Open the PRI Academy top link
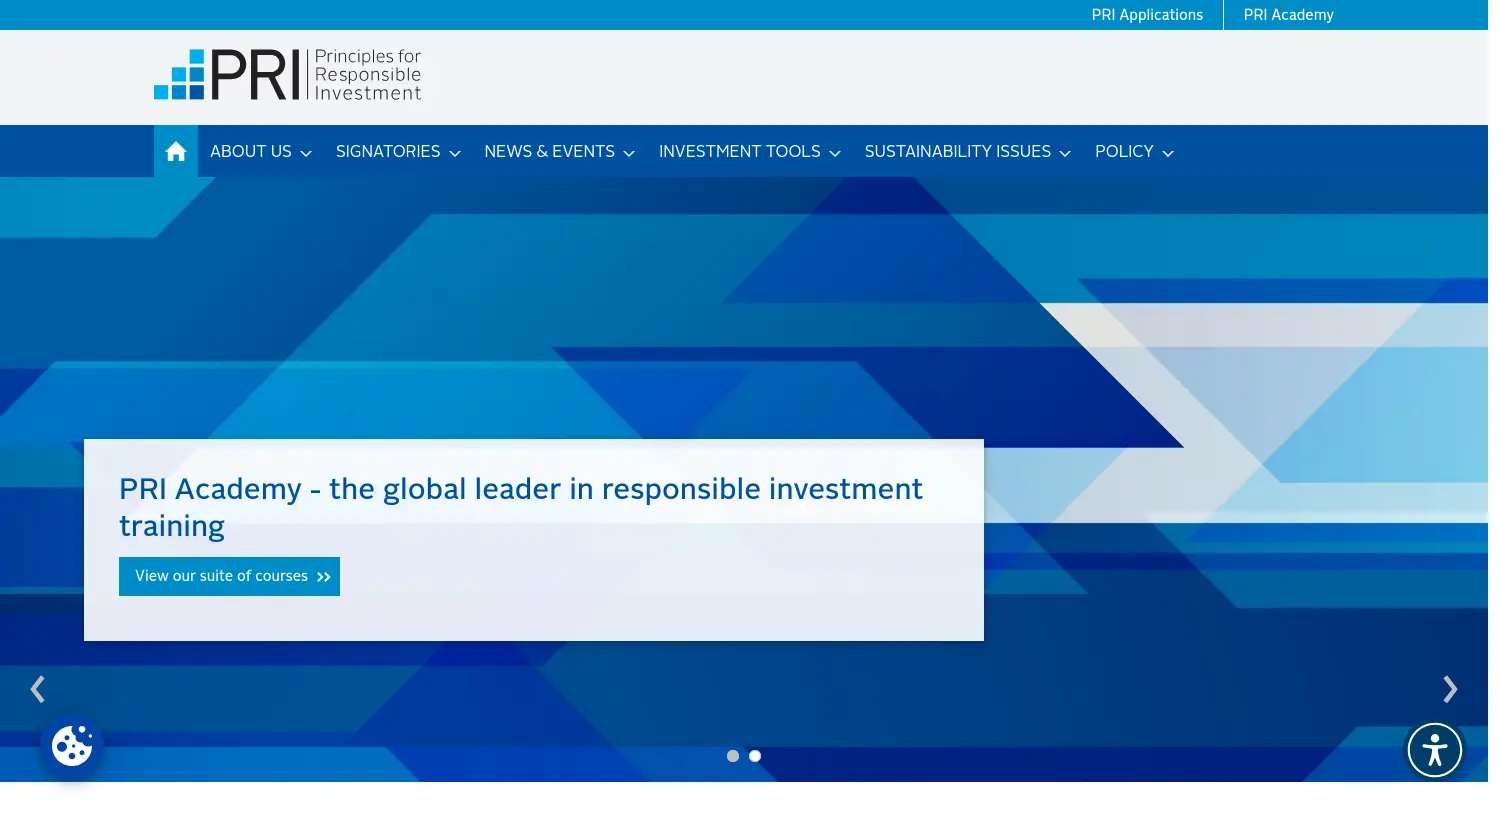 pyautogui.click(x=1288, y=15)
